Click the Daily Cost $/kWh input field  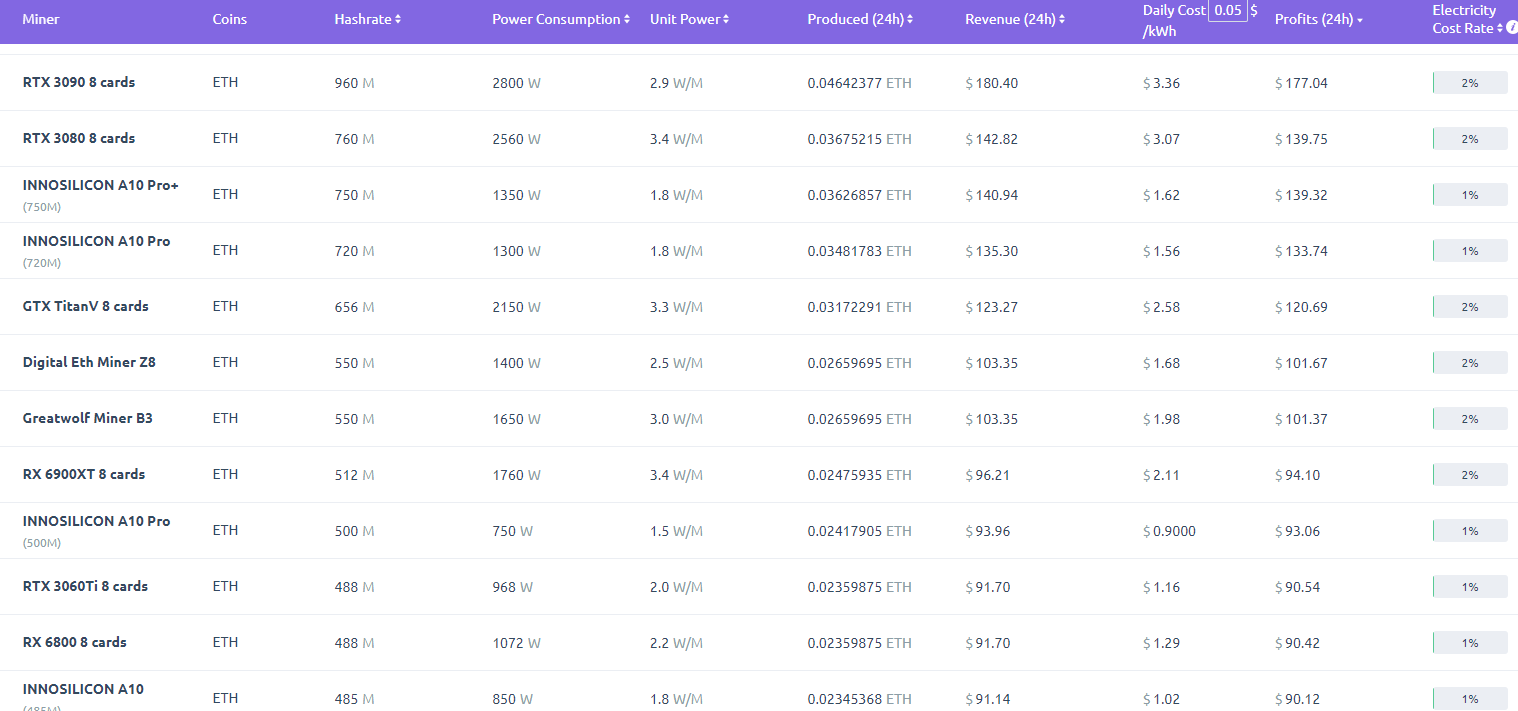(1227, 10)
